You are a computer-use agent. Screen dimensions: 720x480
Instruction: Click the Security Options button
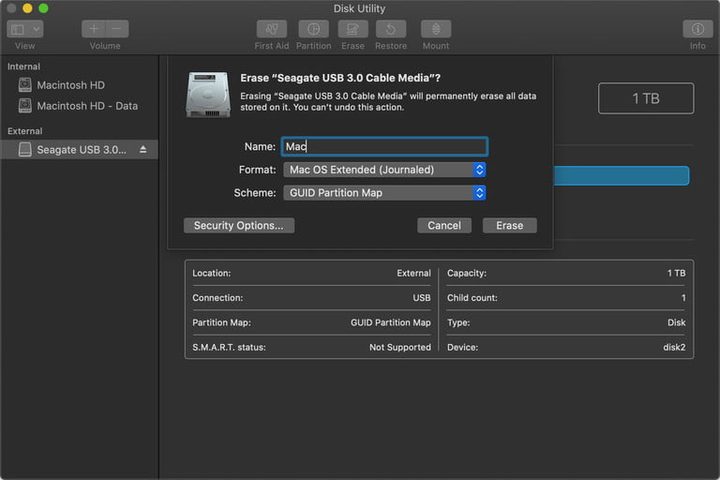(x=238, y=225)
